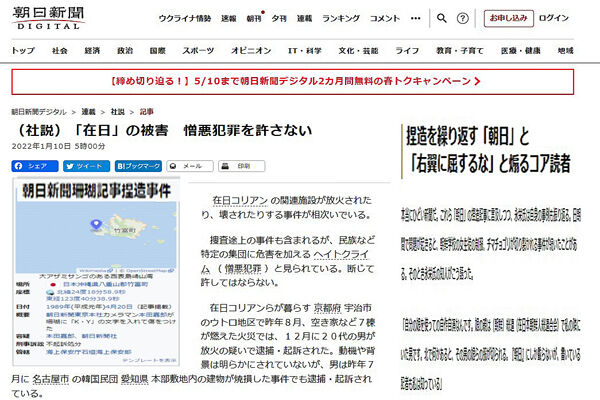Image resolution: width=600 pixels, height=400 pixels.
Task: Click 宇治市 link in article
Action: coord(358,308)
